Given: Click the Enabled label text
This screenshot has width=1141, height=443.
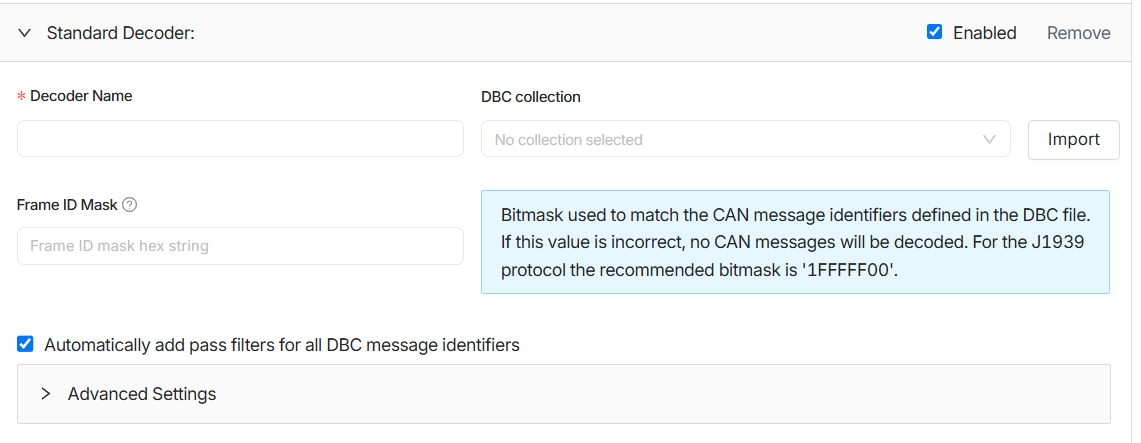Looking at the screenshot, I should [x=985, y=33].
